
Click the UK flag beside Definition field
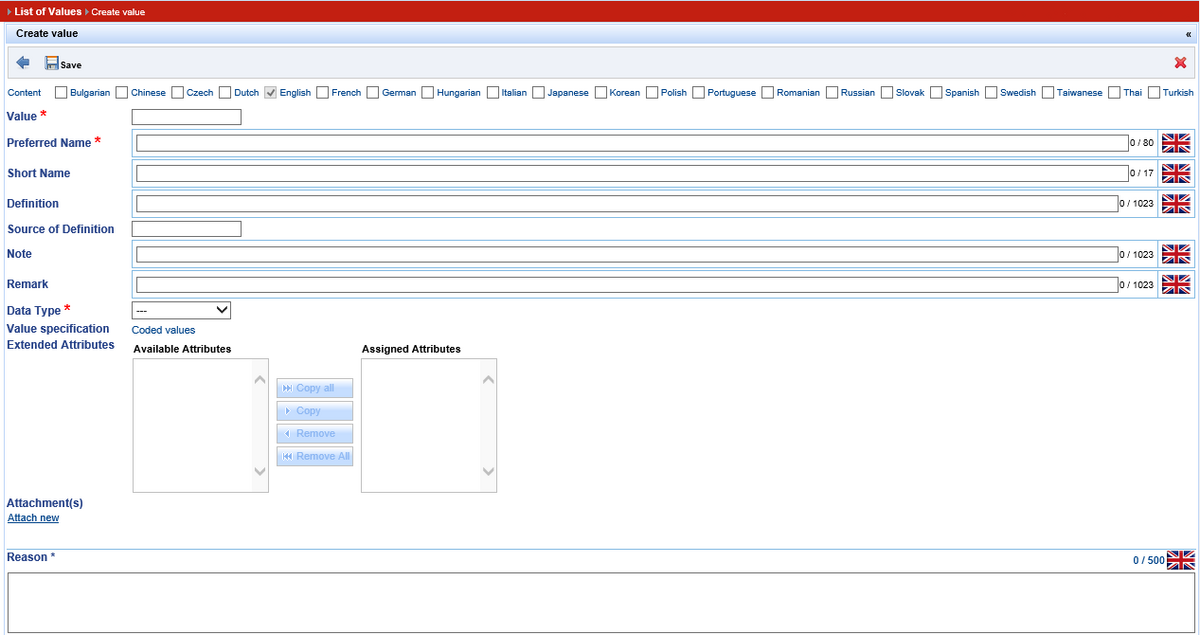[1176, 203]
